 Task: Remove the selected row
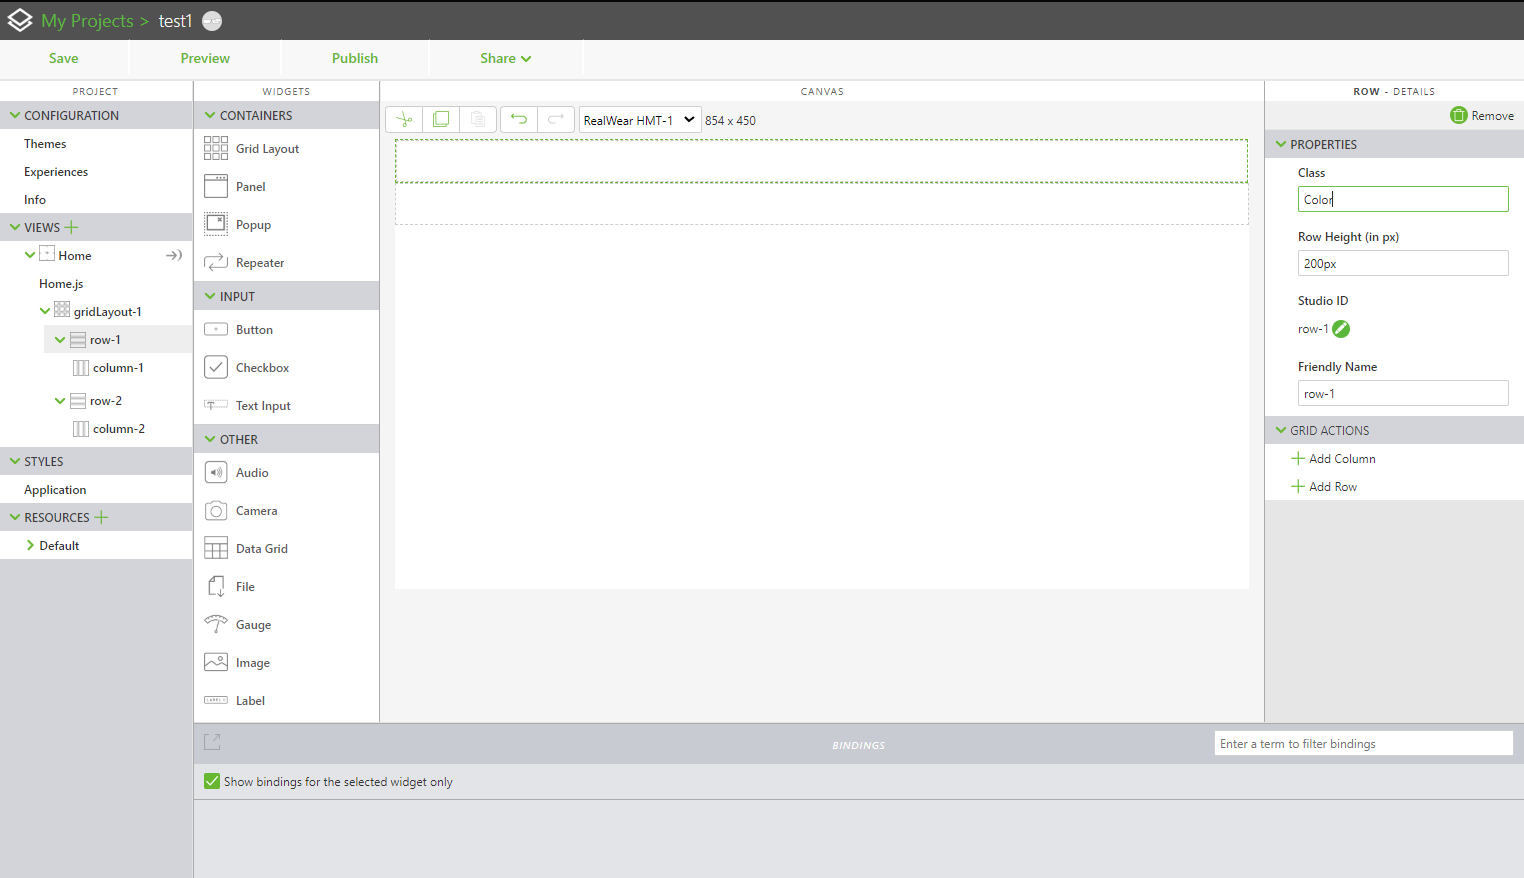click(x=1481, y=114)
